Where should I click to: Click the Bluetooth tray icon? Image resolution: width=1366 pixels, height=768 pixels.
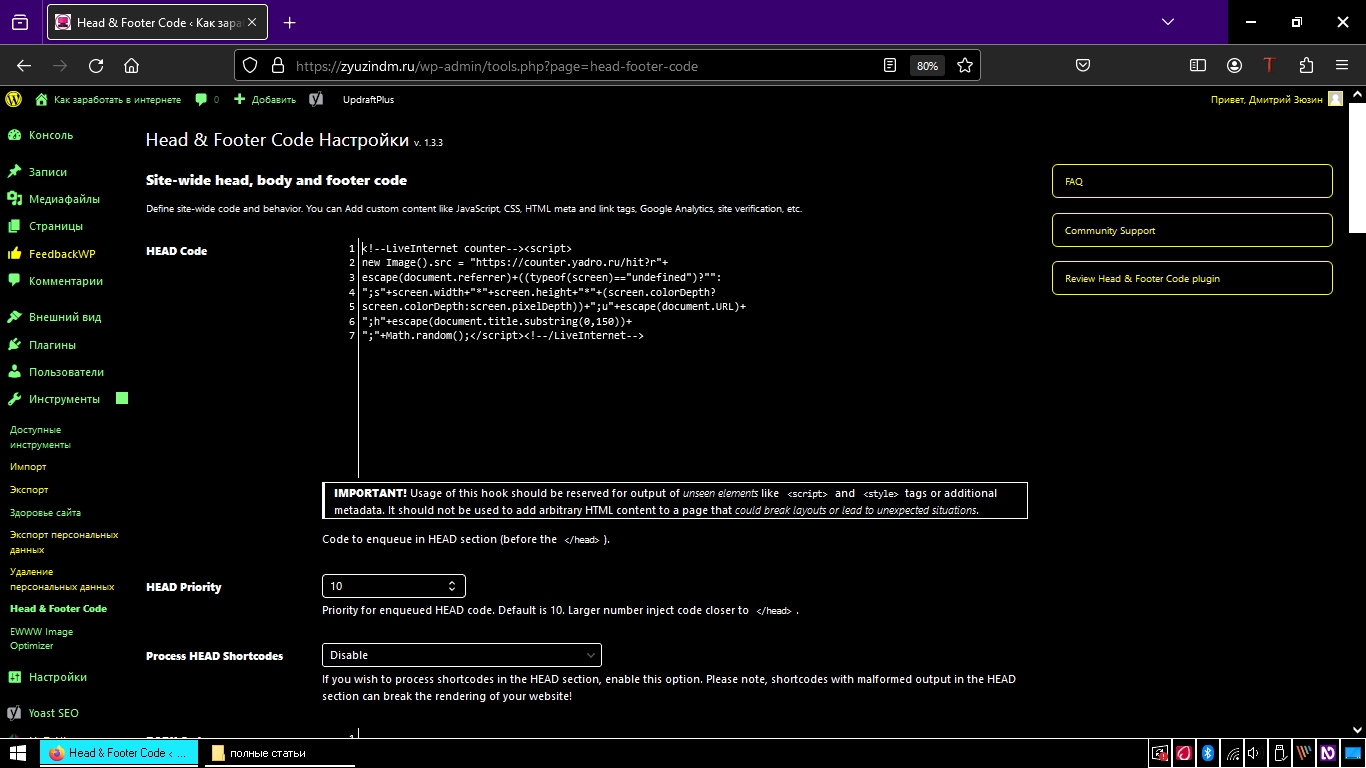coord(1207,753)
